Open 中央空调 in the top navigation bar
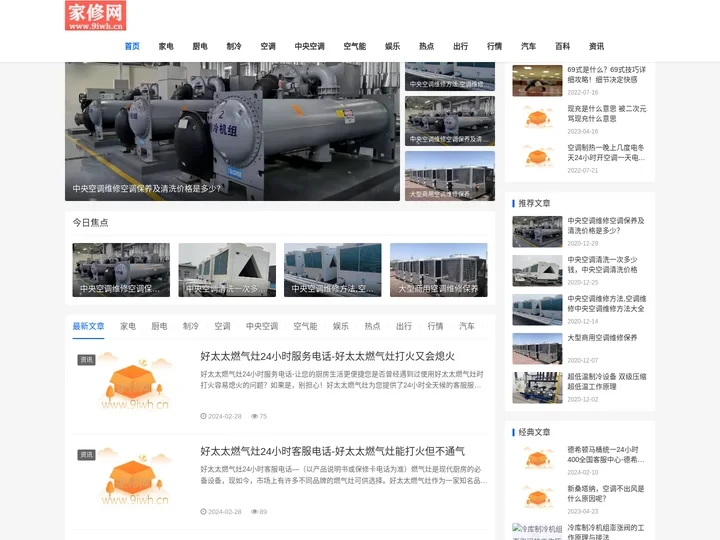720x540 pixels. (309, 46)
